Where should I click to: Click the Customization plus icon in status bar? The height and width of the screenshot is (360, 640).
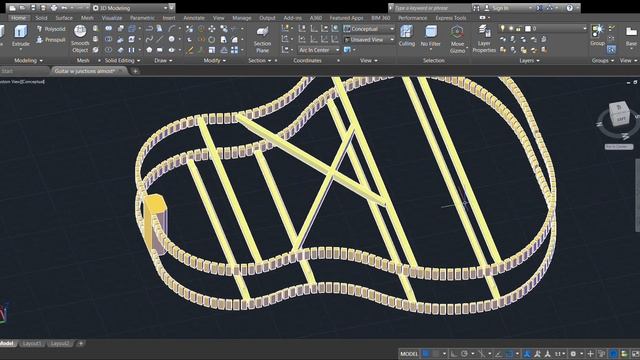(590, 354)
